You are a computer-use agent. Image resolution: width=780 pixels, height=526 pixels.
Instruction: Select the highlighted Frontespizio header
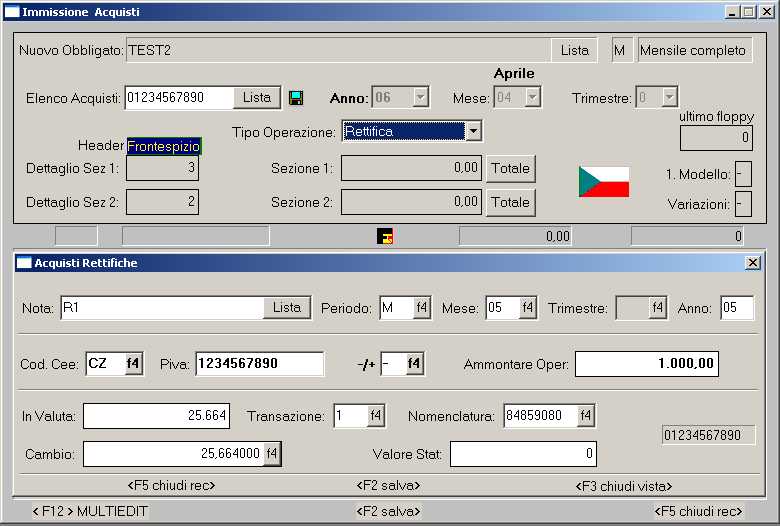coord(164,146)
